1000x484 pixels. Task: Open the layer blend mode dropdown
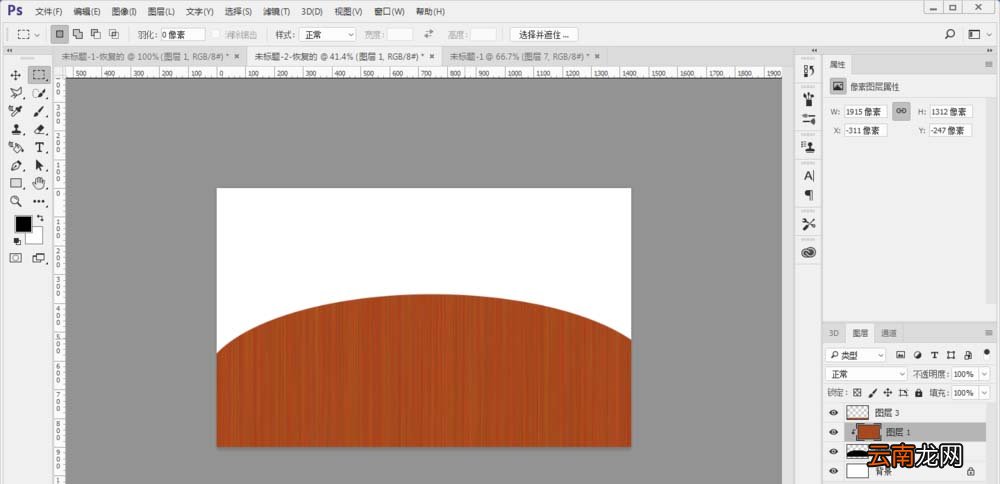coord(865,374)
